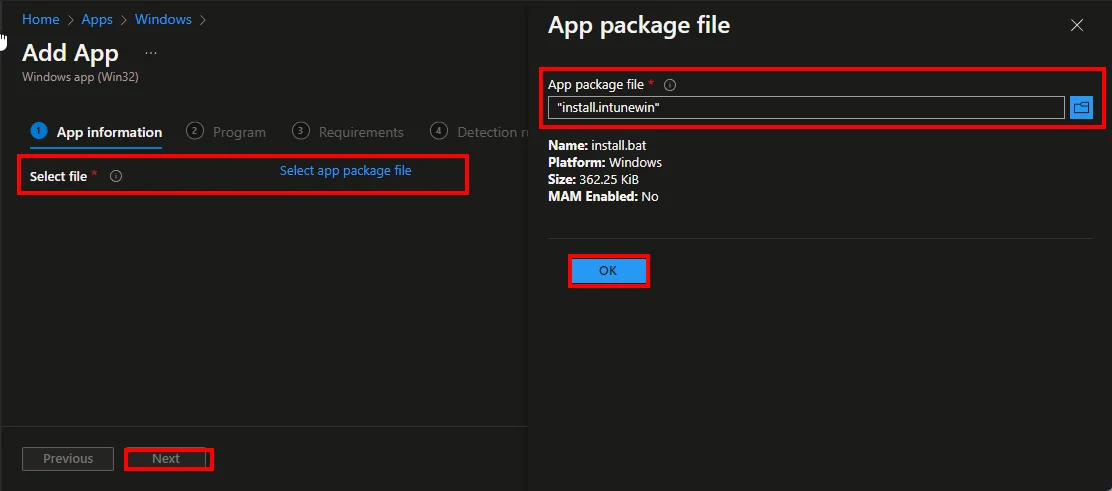Click the Platform: Windows text

(x=605, y=162)
